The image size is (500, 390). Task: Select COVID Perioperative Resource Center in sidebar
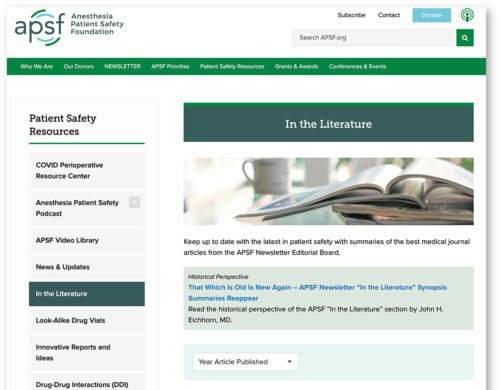coord(87,171)
